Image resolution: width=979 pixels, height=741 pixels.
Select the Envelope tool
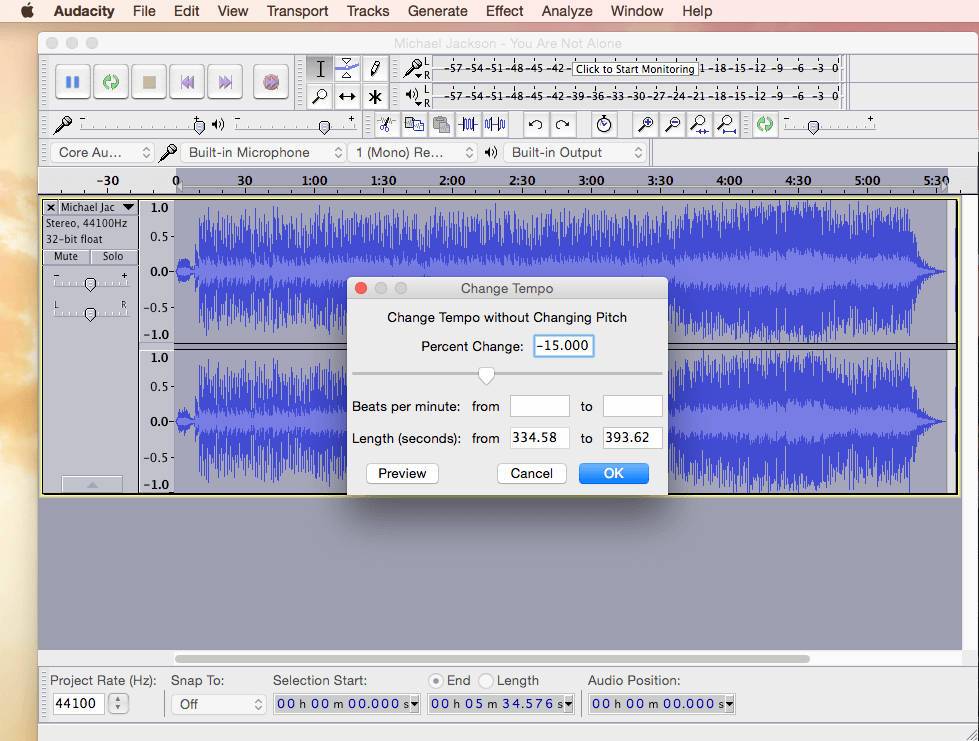[347, 68]
